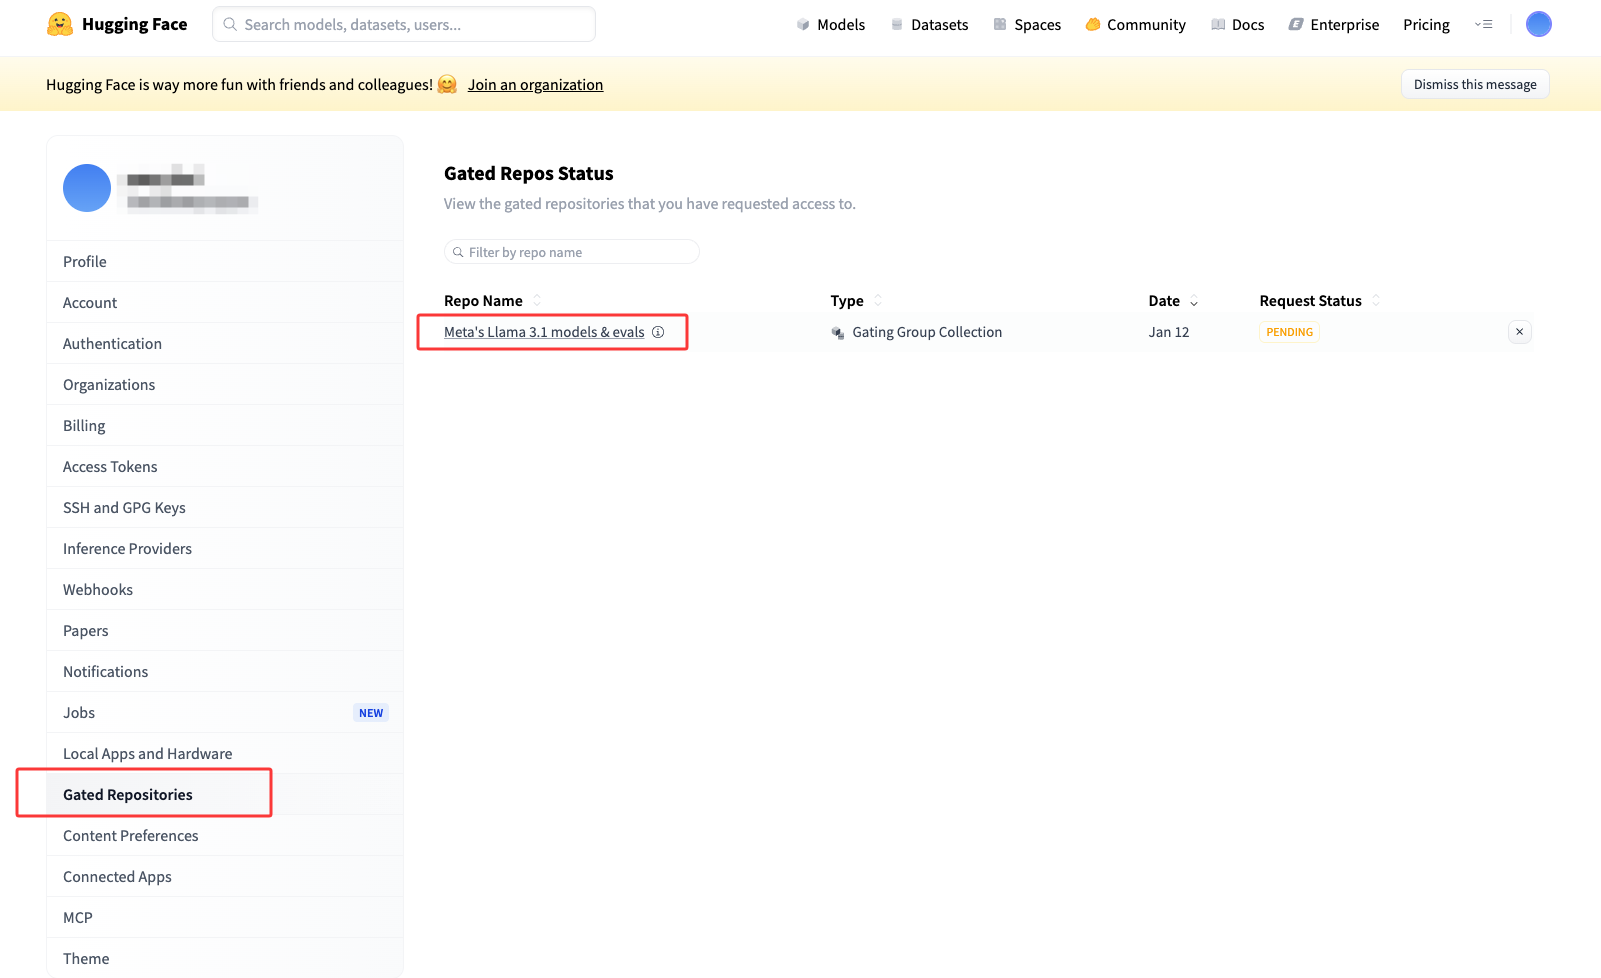
Task: Dismiss the organization banner message
Action: point(1475,84)
